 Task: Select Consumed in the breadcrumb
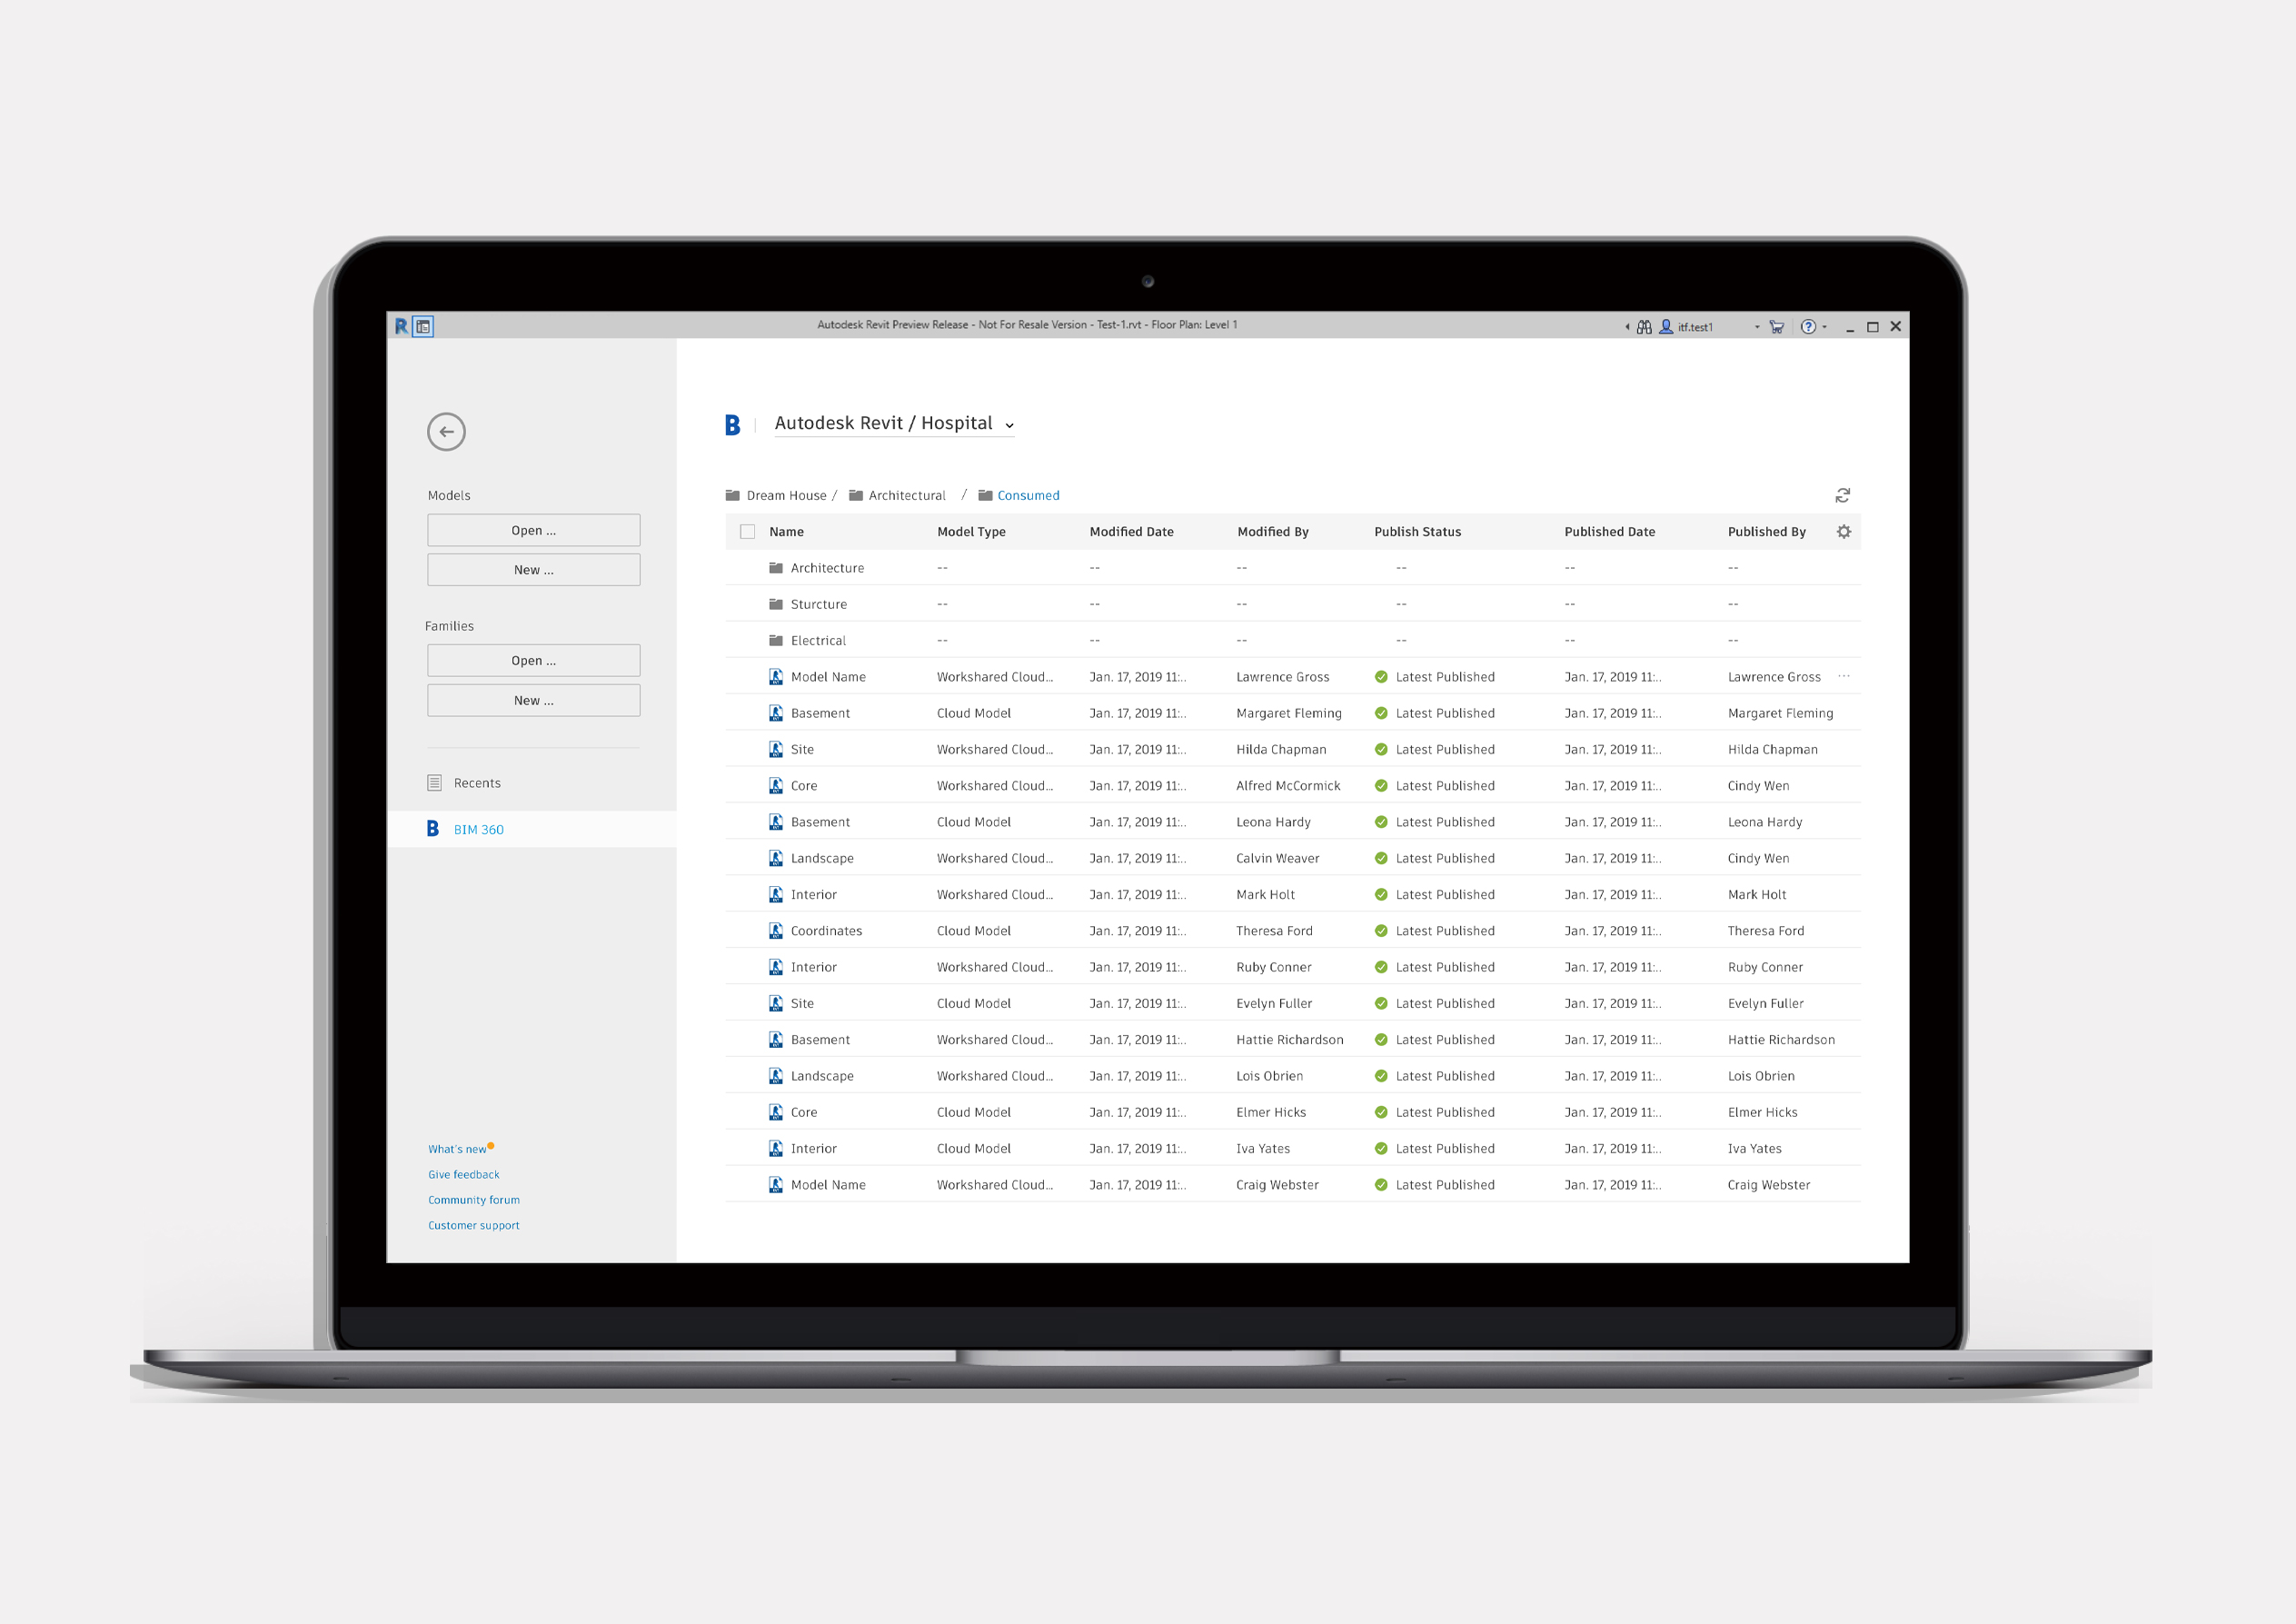pos(1028,495)
